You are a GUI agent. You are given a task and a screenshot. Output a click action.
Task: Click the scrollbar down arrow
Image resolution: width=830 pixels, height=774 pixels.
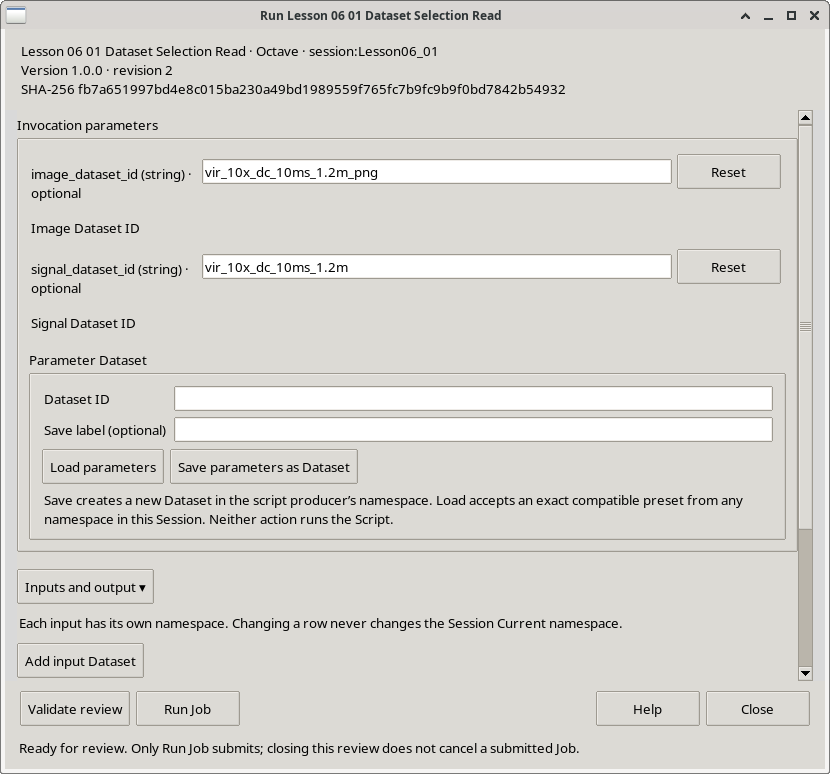point(805,673)
